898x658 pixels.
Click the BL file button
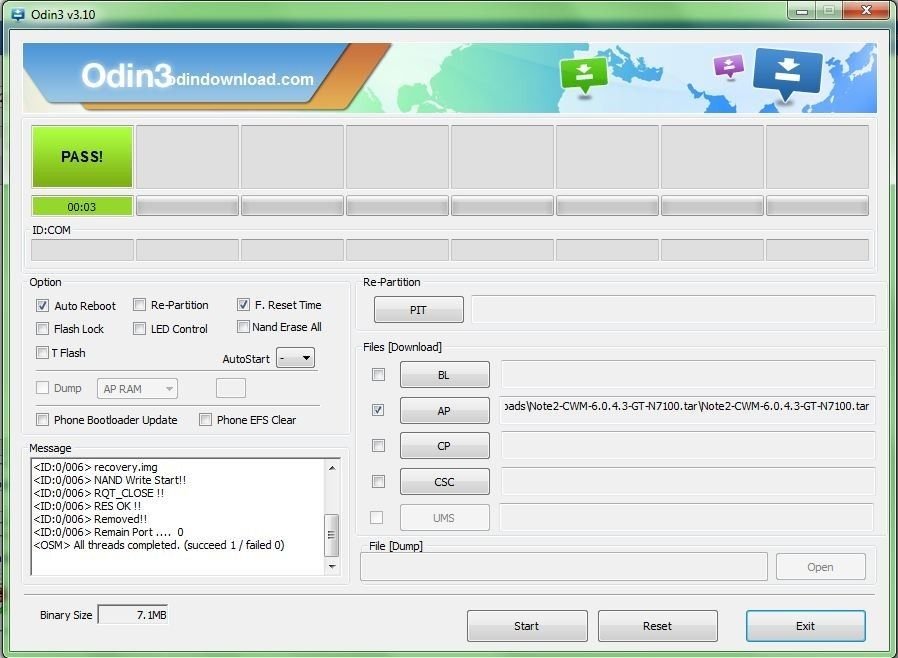444,375
